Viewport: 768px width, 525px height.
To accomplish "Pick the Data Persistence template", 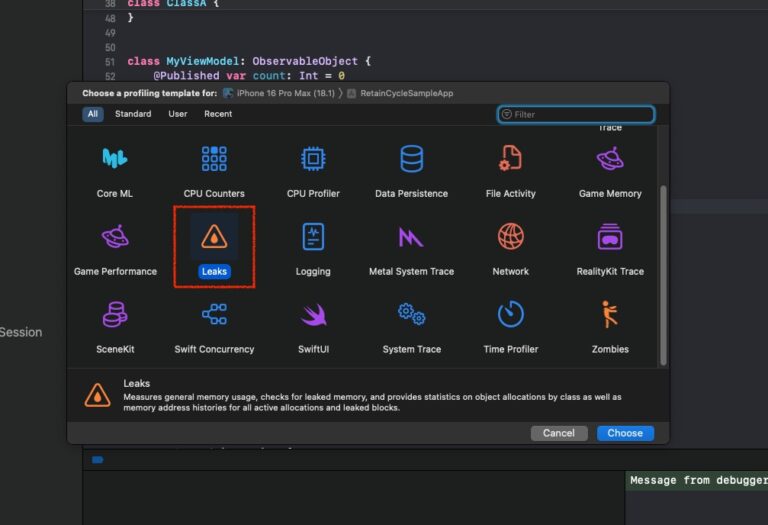I will 411,171.
